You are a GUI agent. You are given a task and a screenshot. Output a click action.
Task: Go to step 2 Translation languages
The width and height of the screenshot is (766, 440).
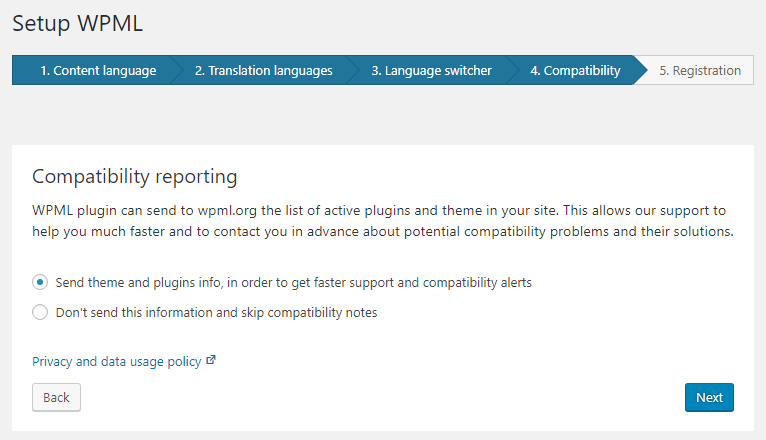tap(264, 70)
